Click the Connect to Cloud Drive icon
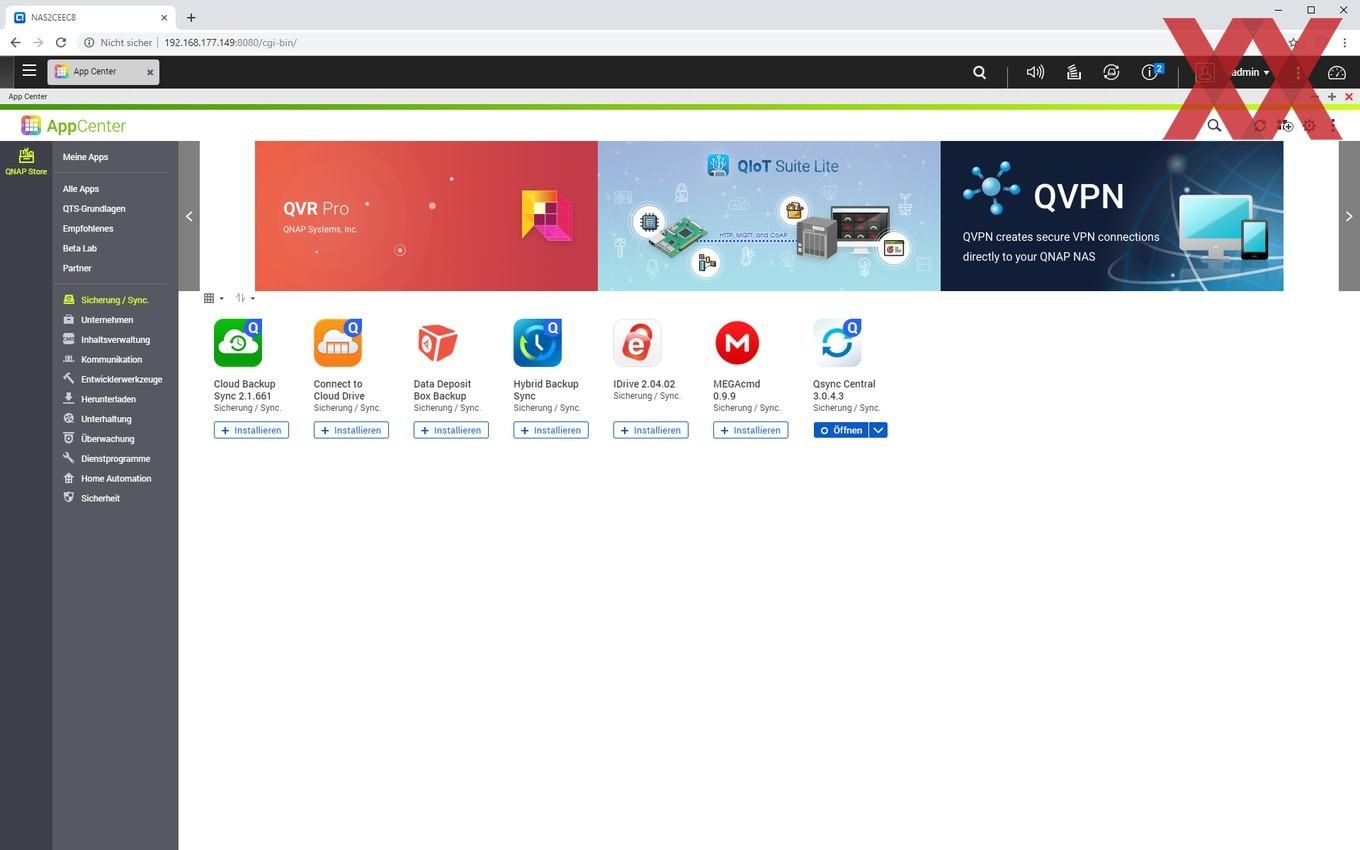Screen dimensions: 1360x850 point(338,343)
